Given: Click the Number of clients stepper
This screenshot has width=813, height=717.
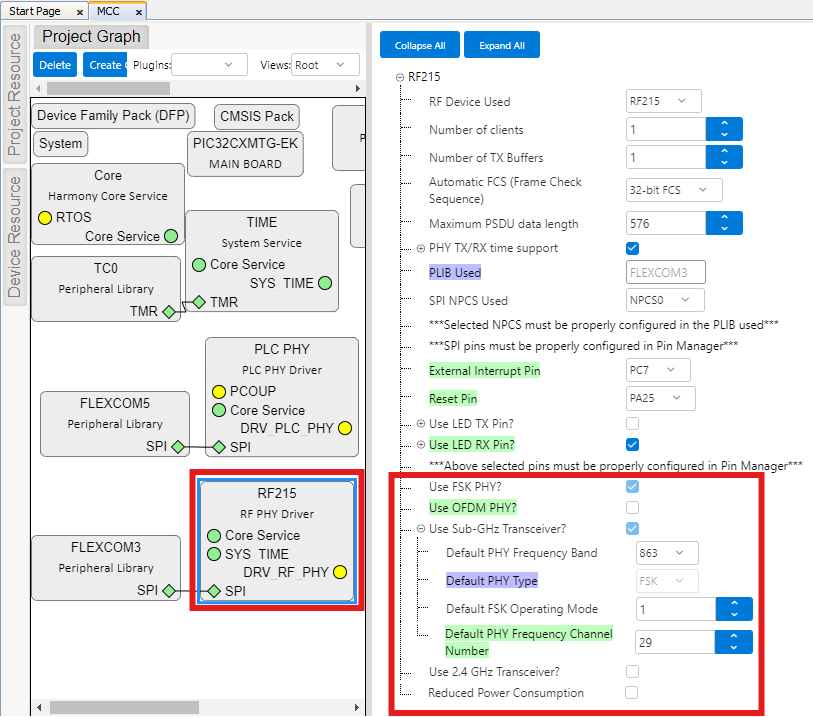Looking at the screenshot, I should tap(724, 129).
